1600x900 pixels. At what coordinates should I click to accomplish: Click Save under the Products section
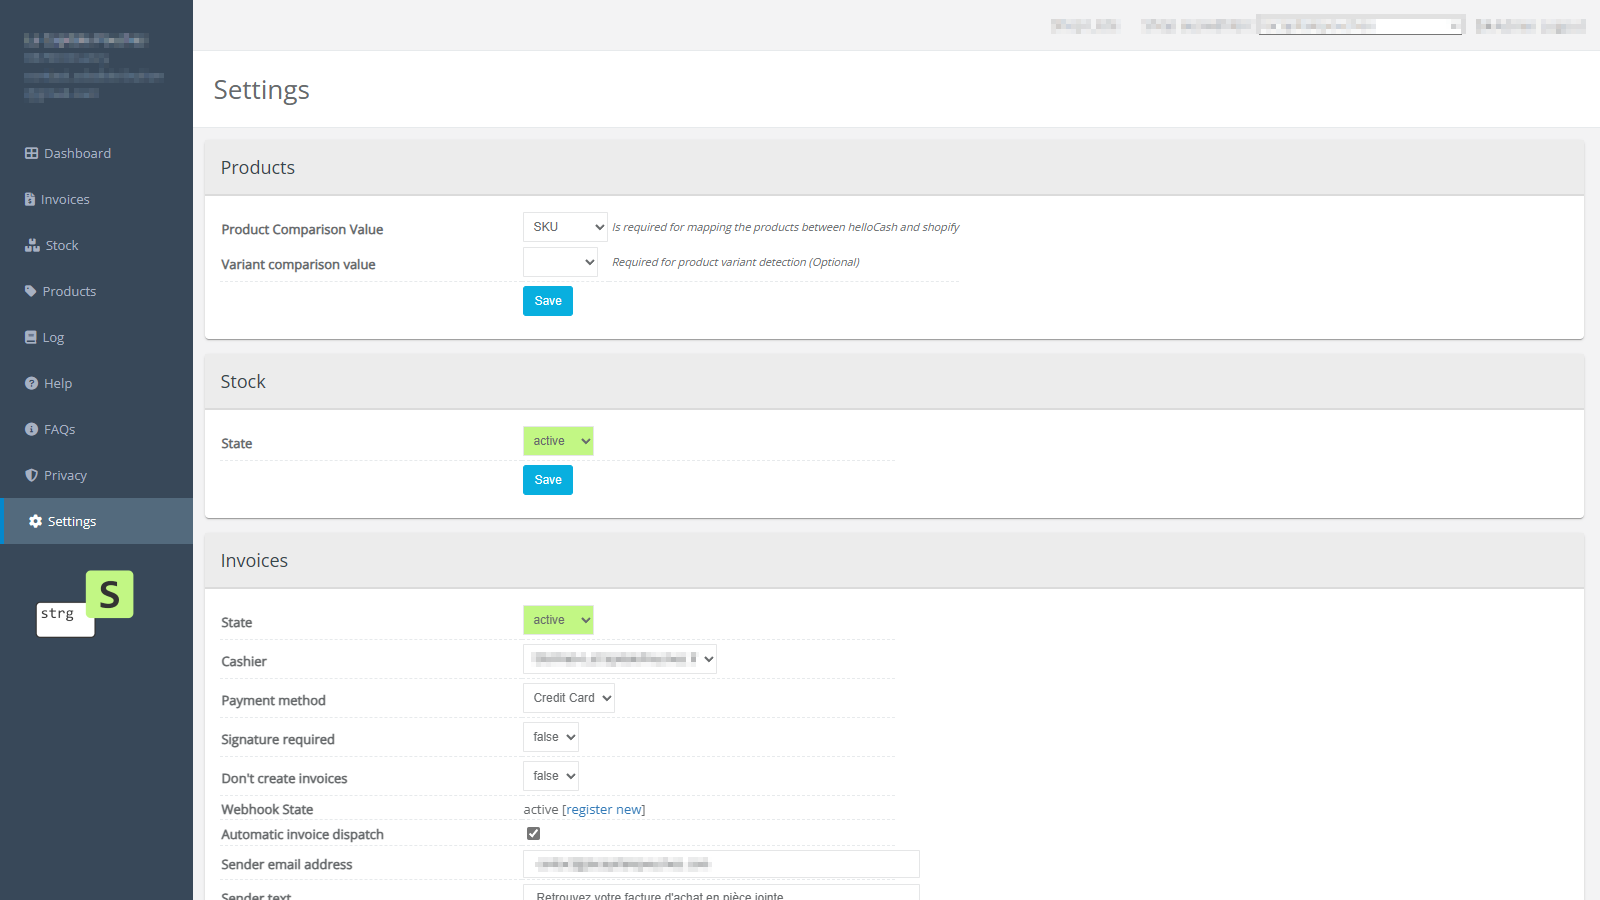tap(547, 300)
